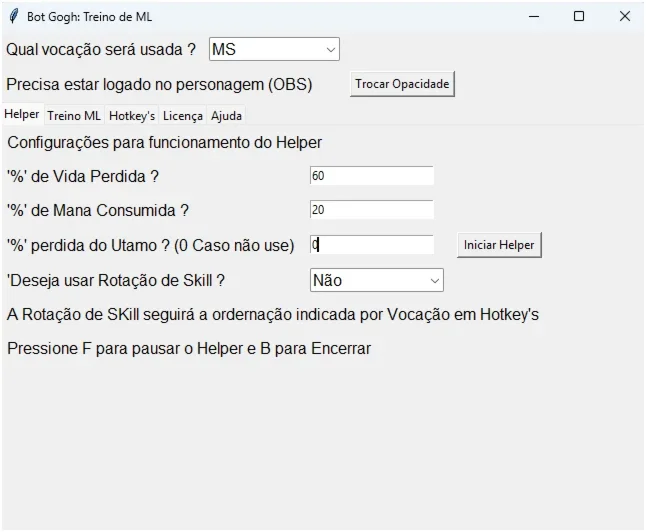646x532 pixels.
Task: Expand the vocação combo box arrow
Action: click(x=330, y=50)
